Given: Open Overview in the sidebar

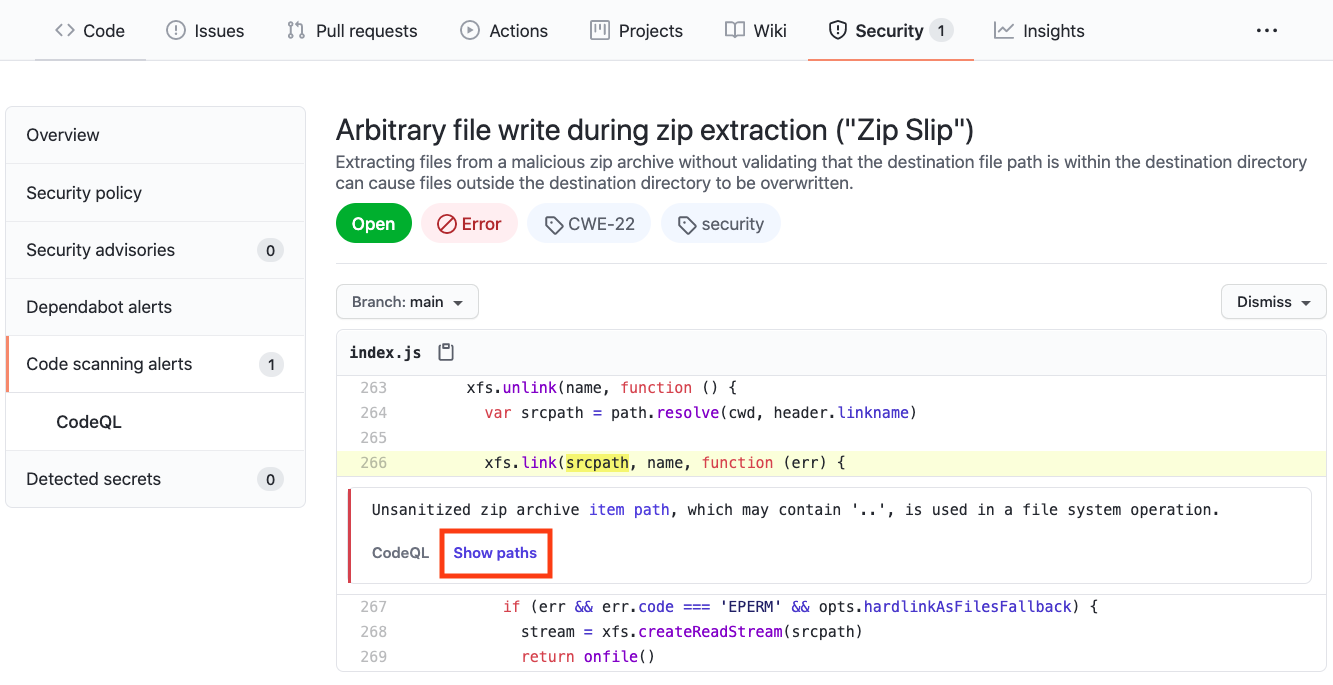Looking at the screenshot, I should tap(155, 135).
